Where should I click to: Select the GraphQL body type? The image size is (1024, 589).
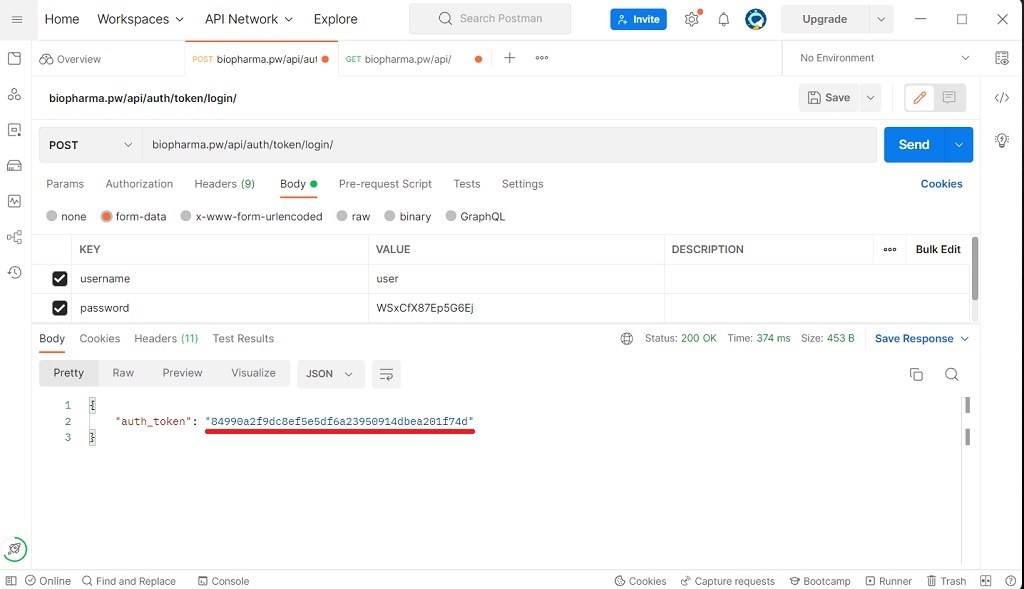pos(451,216)
